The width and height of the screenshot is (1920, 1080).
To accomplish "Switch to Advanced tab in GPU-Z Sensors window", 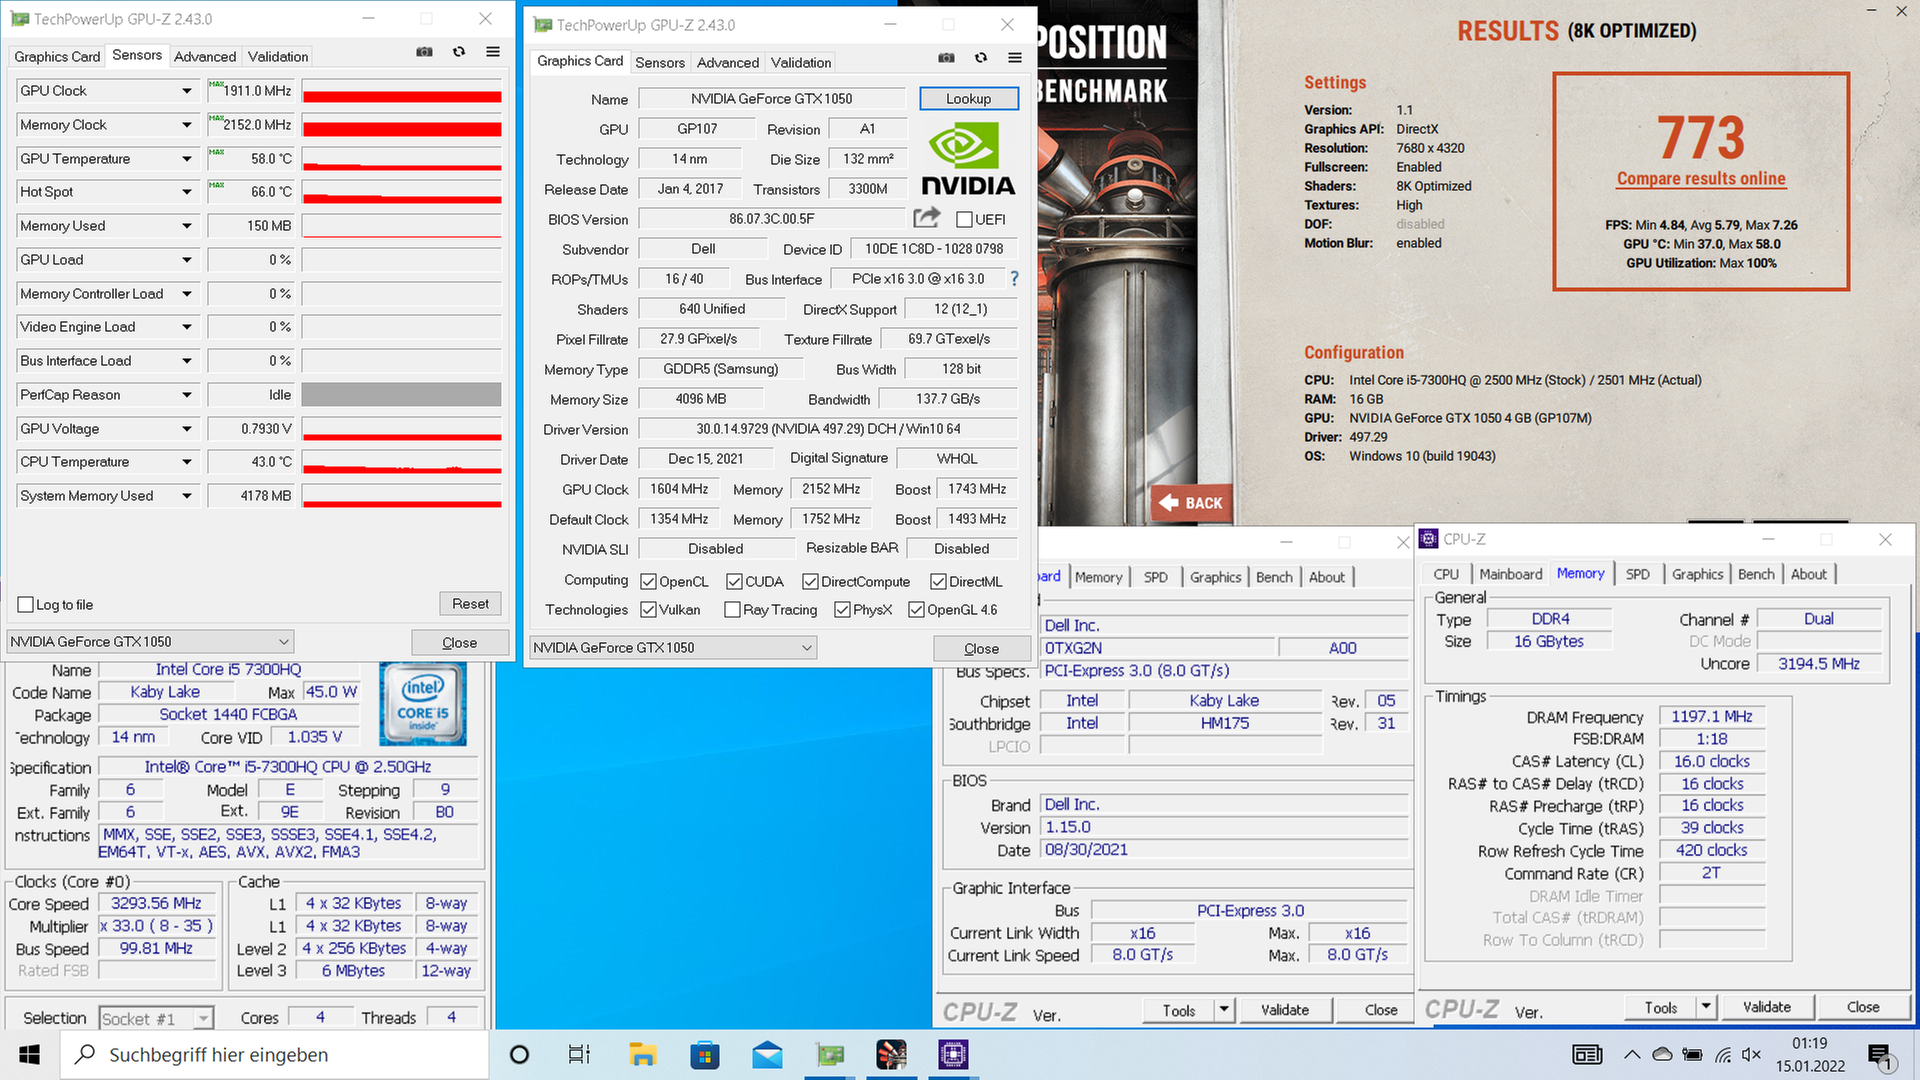I will pos(205,57).
